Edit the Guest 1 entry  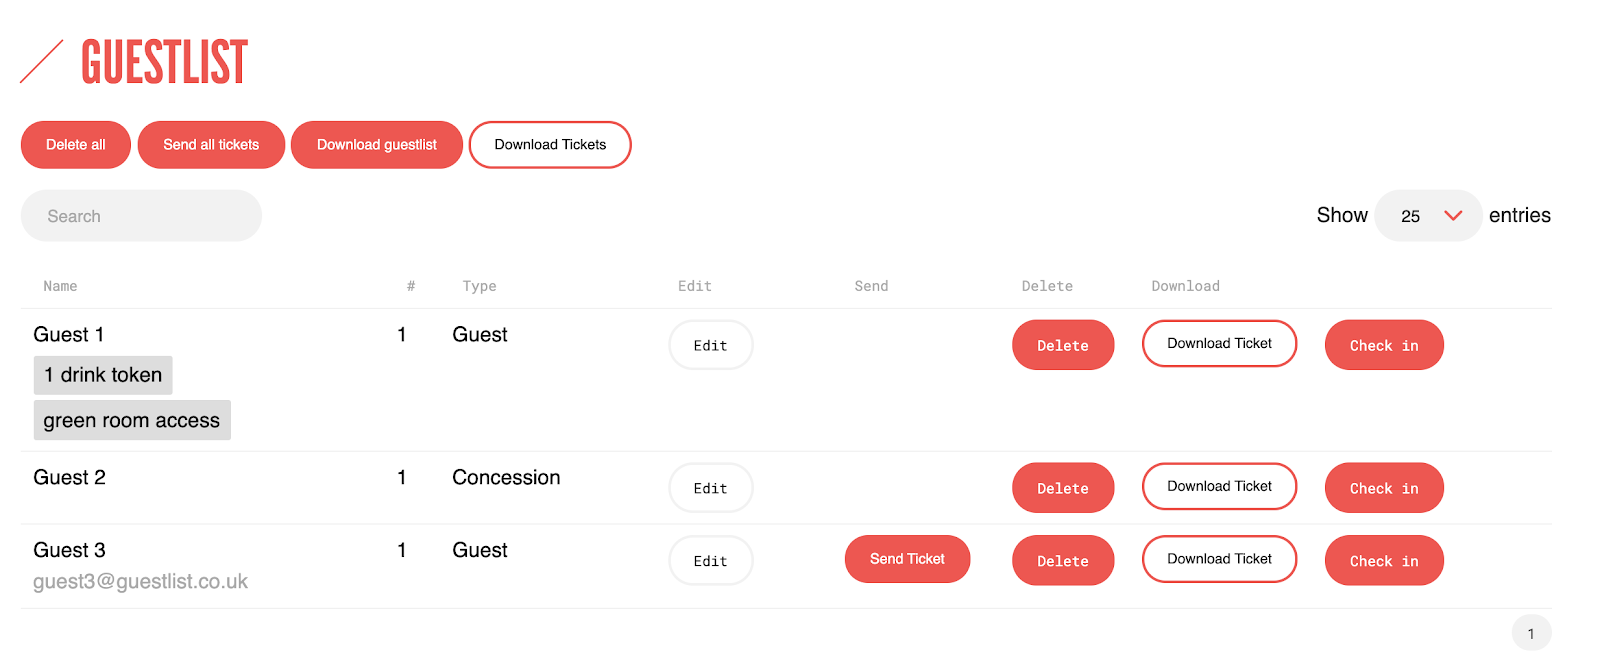[710, 345]
